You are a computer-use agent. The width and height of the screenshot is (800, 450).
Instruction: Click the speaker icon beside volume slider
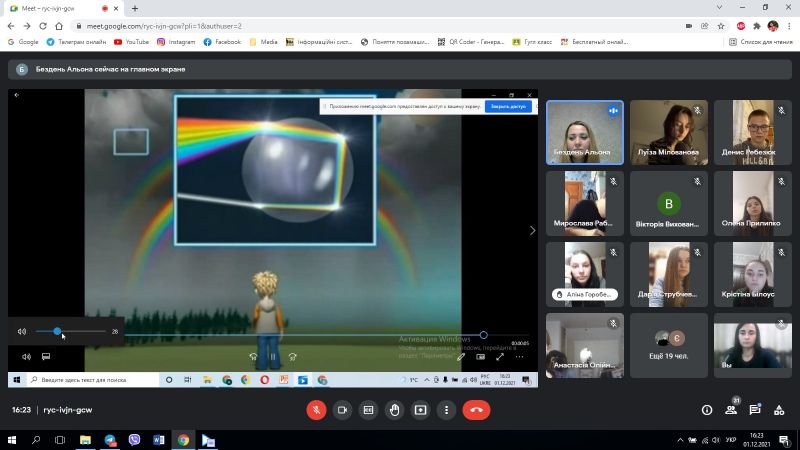[22, 331]
